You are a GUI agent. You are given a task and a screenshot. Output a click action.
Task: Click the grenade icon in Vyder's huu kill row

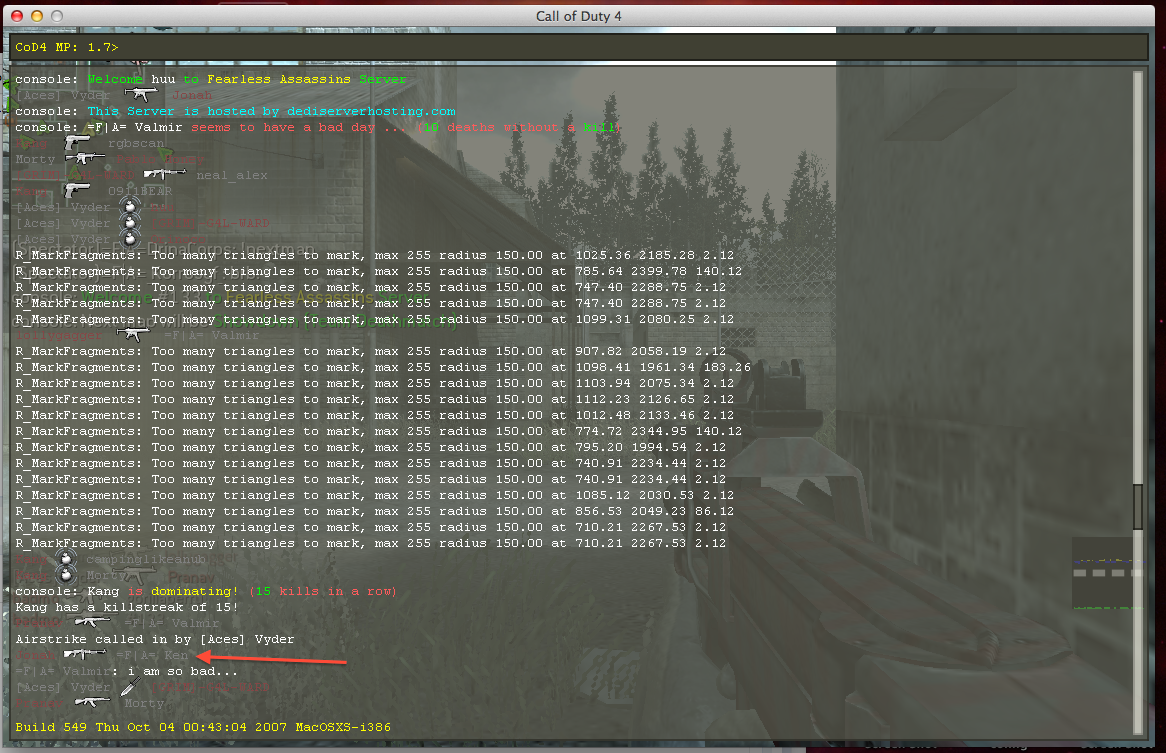[x=130, y=207]
